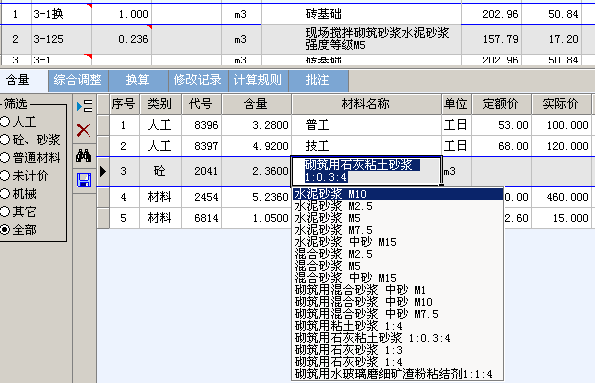Switch to the 综合调整 tab
The height and width of the screenshot is (383, 595).
pyautogui.click(x=78, y=80)
